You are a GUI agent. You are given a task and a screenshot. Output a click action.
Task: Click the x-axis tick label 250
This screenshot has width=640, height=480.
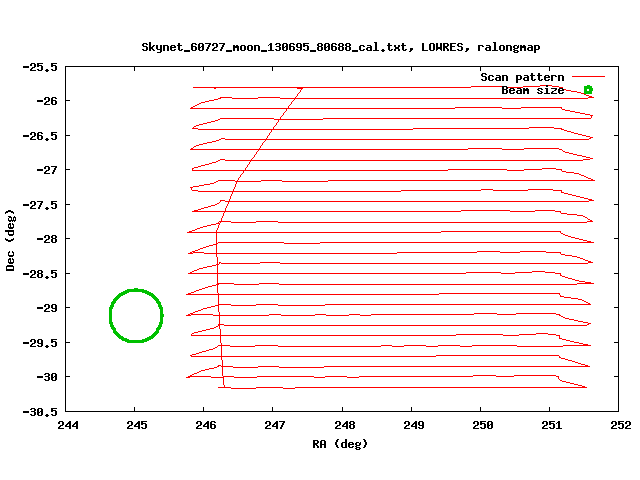click(482, 425)
